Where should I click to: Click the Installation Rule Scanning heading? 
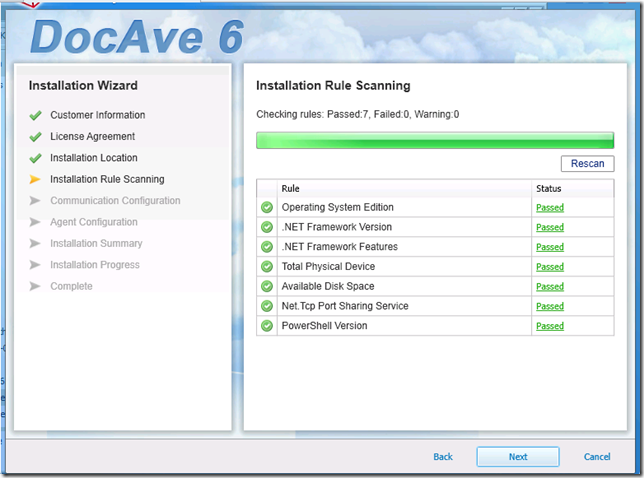333,85
